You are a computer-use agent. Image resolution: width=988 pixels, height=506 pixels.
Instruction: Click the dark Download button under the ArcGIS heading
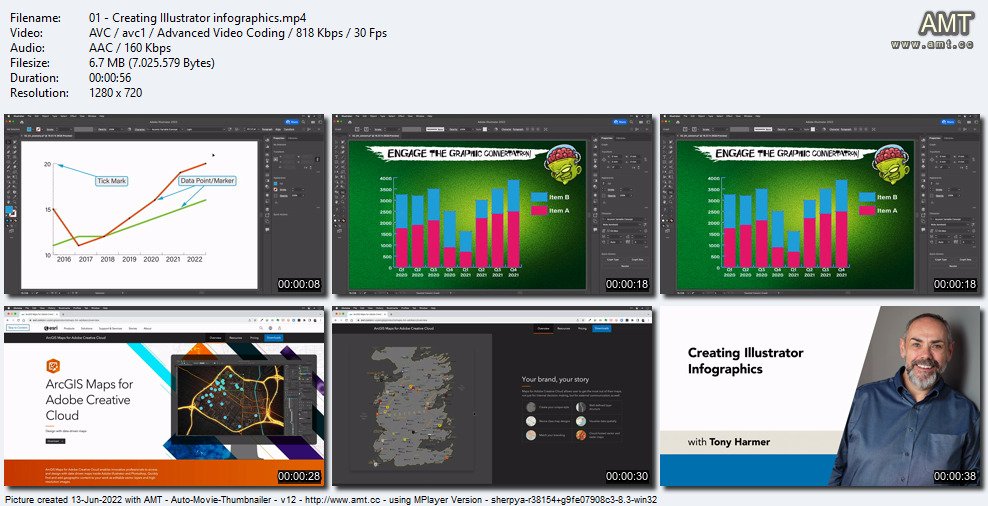[x=55, y=442]
